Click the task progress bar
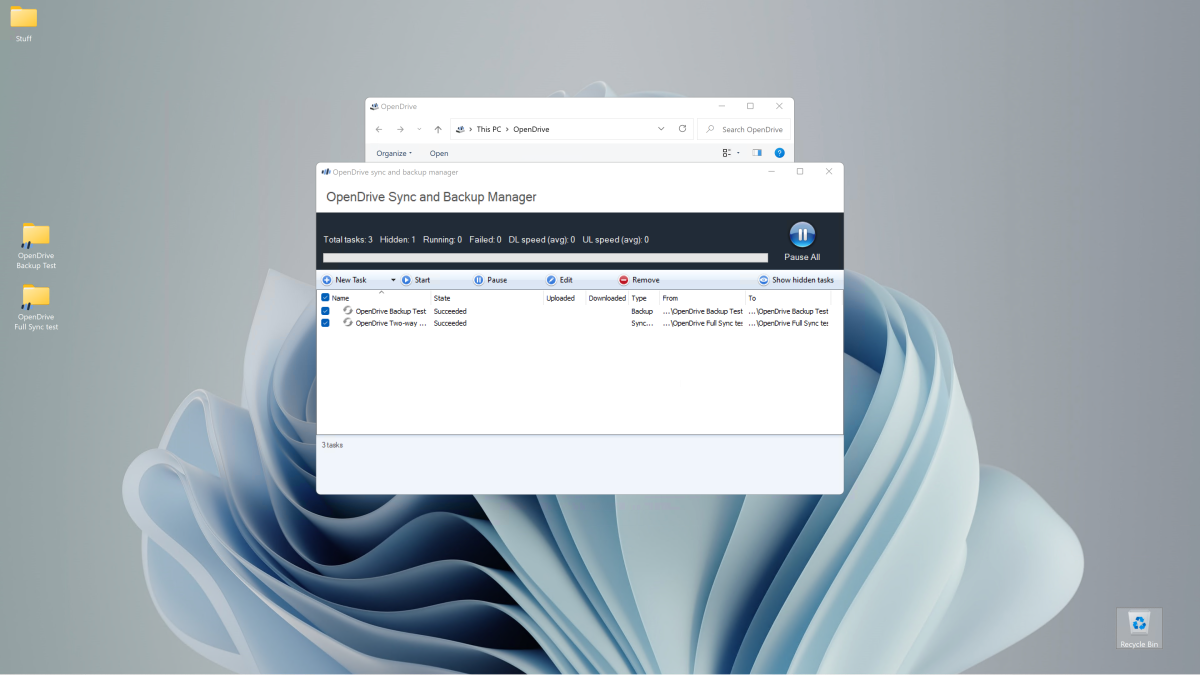1200x675 pixels. (x=545, y=258)
